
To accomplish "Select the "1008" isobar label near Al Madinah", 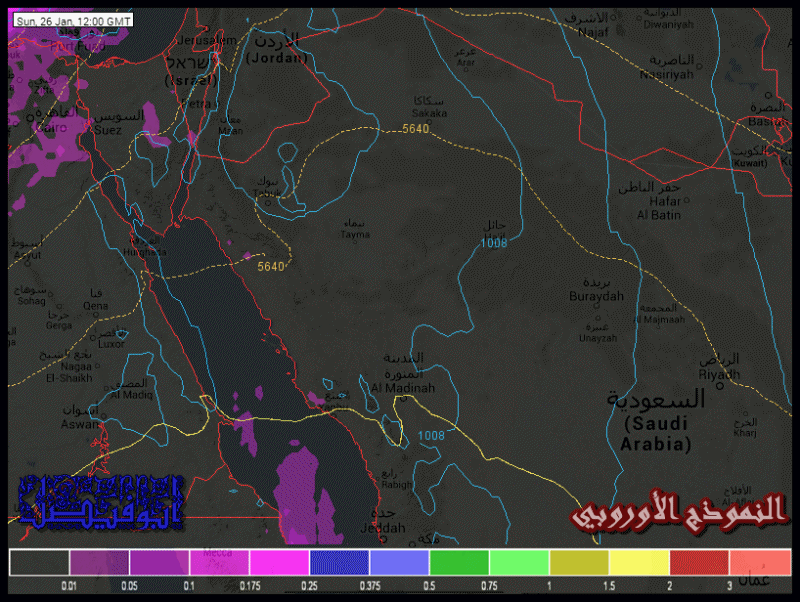I will point(431,436).
